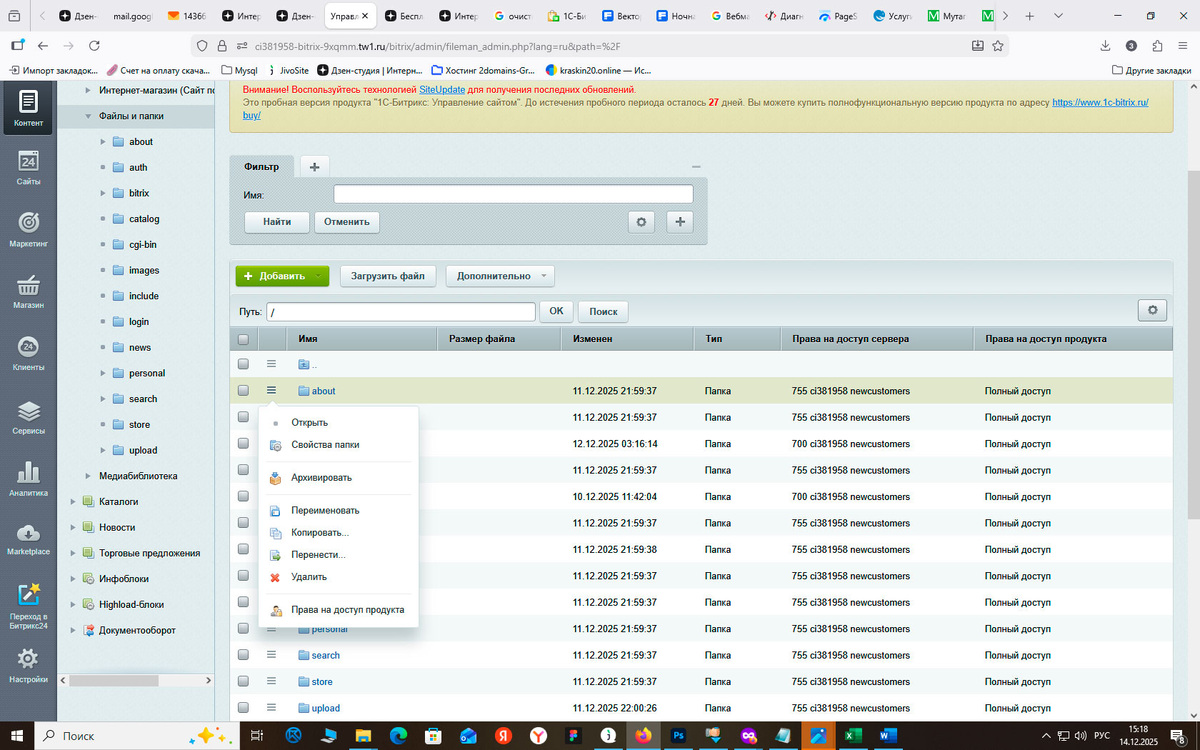This screenshot has height=750, width=1200.
Task: Reload the page in browser toolbar
Action: click(x=94, y=46)
